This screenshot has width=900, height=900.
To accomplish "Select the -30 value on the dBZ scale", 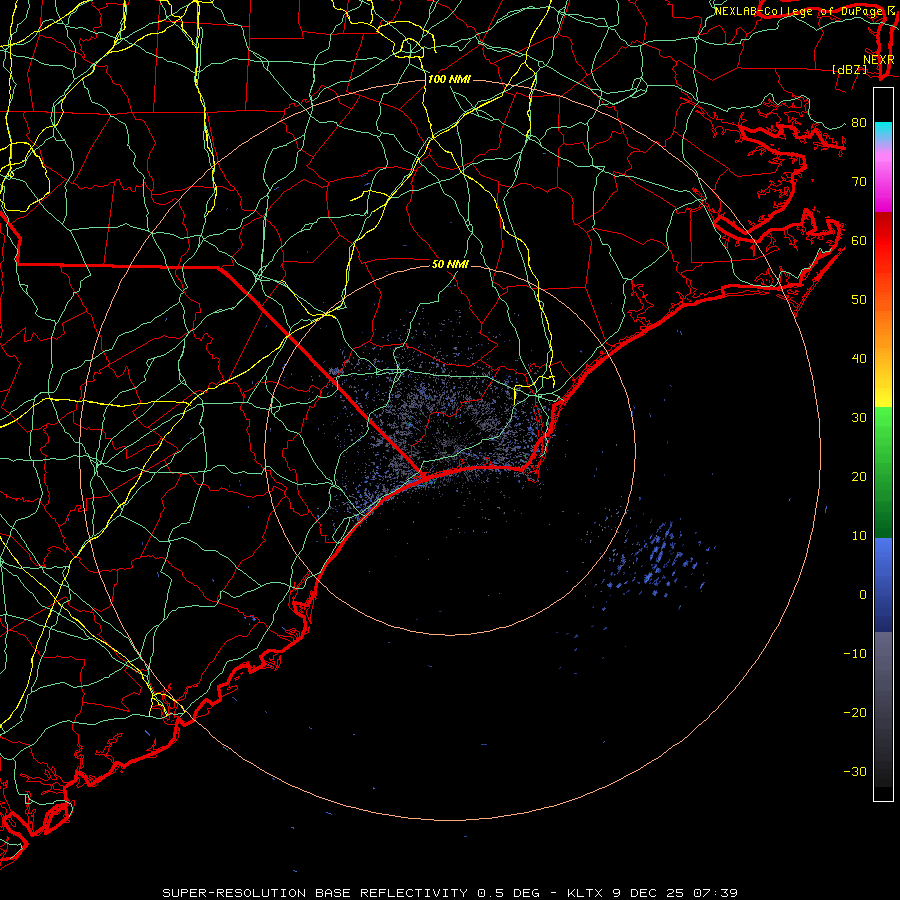I will pos(855,771).
